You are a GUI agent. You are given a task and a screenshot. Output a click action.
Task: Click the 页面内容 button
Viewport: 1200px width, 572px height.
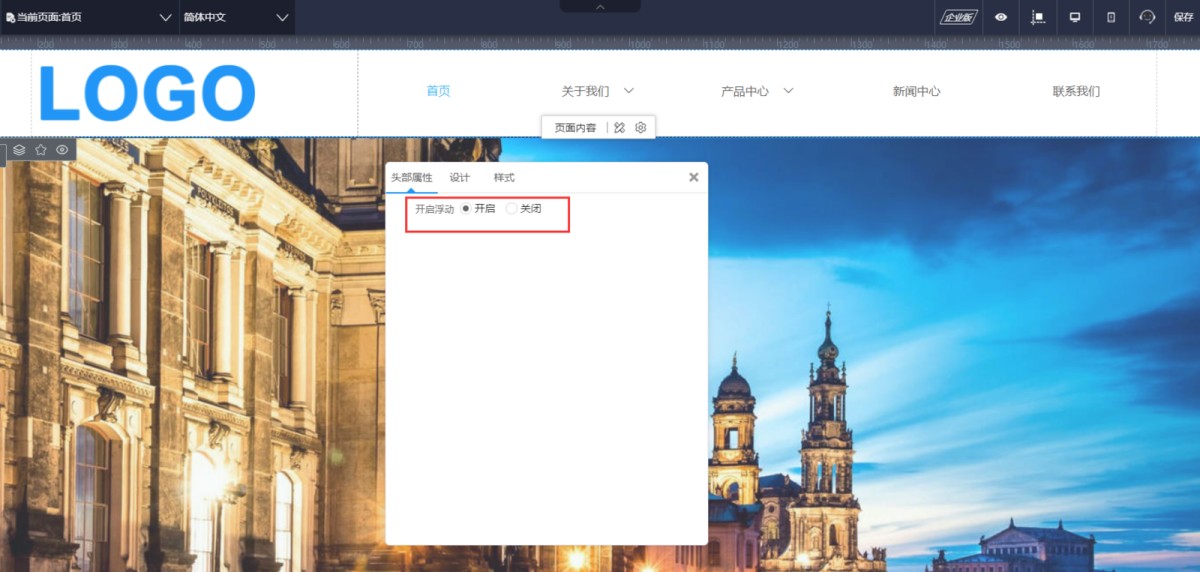[x=575, y=128]
